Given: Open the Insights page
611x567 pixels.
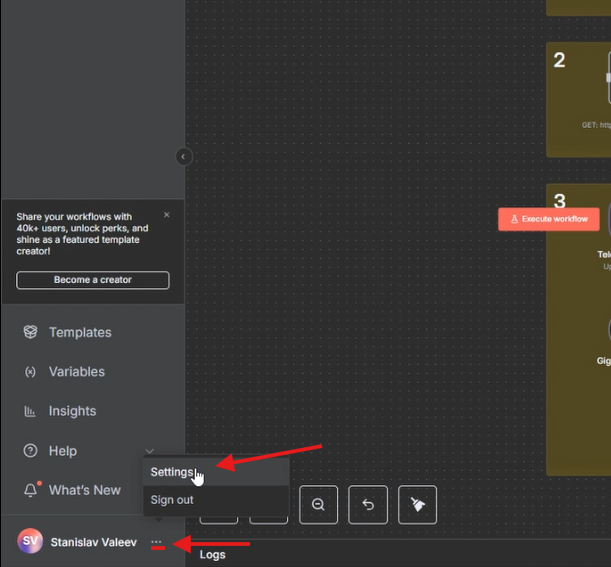Looking at the screenshot, I should click(72, 411).
